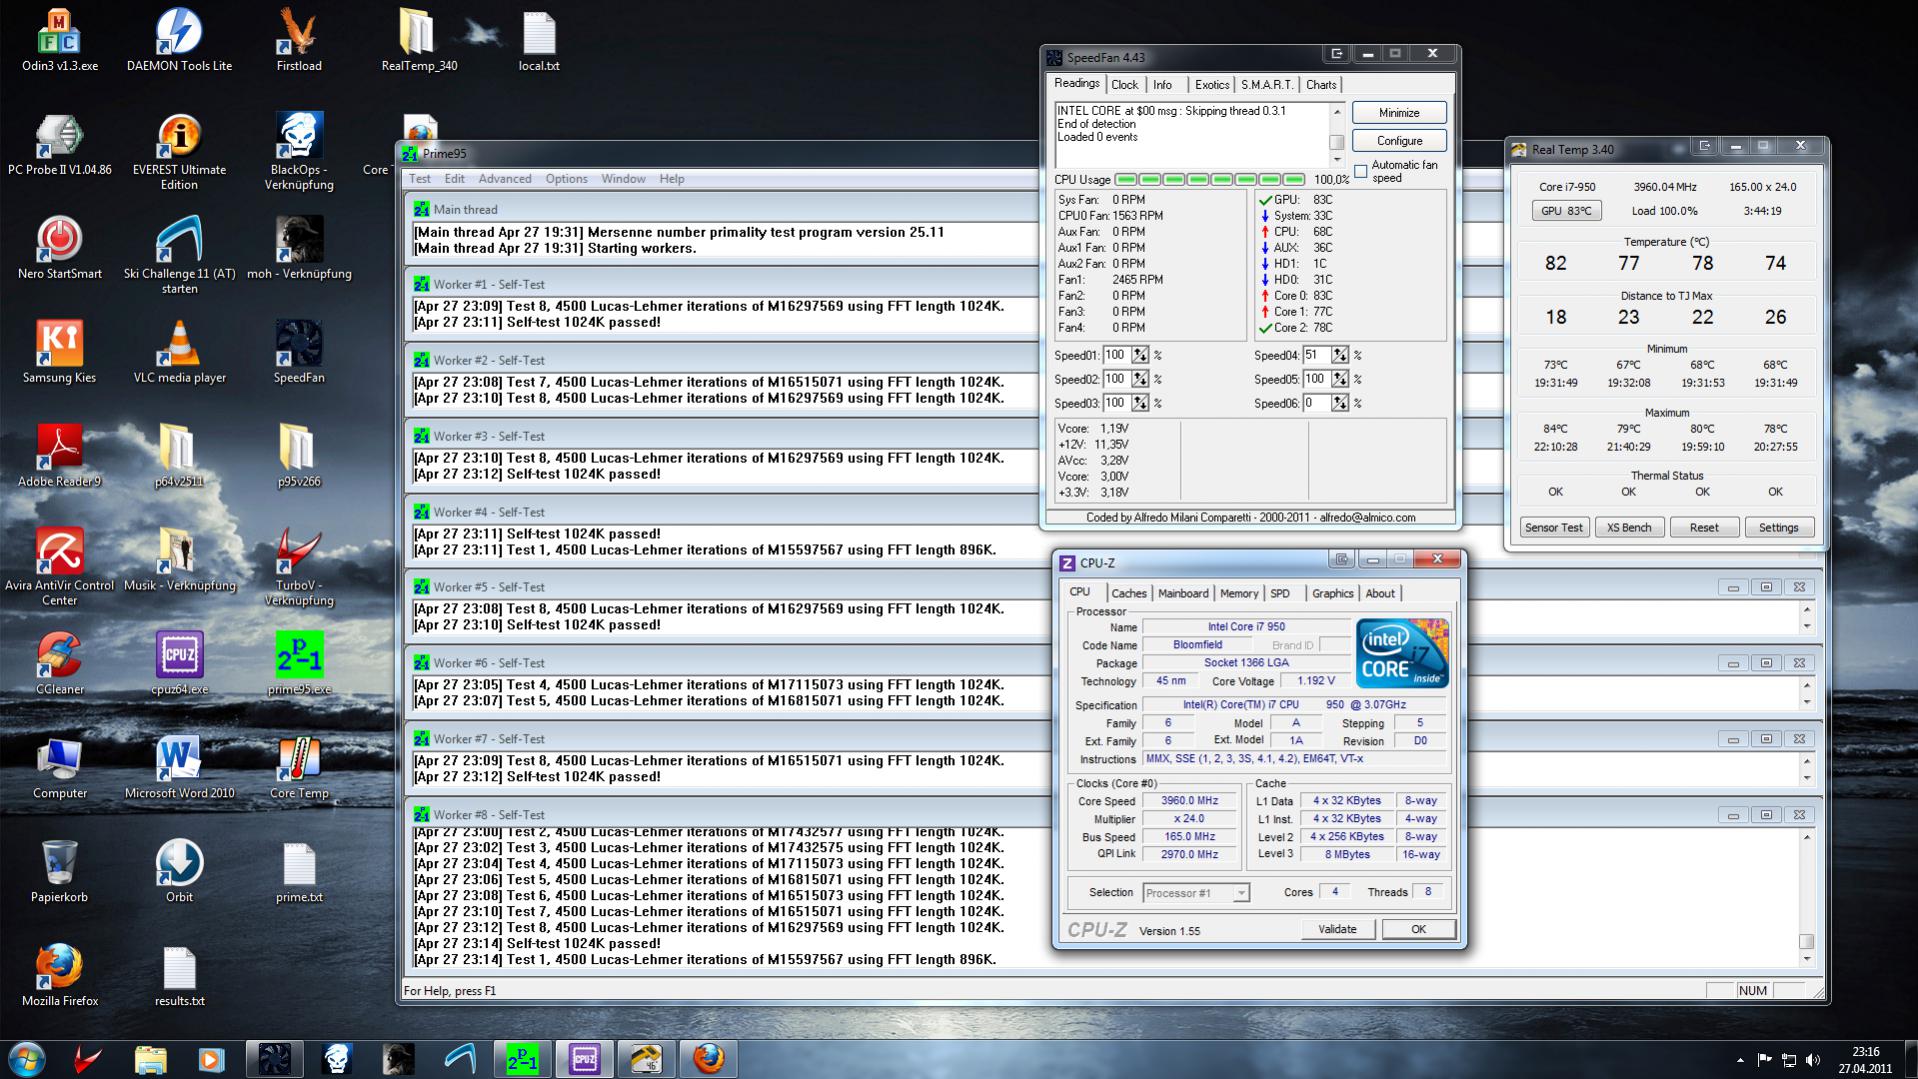Click GPU 83°C button in Real Temp
This screenshot has height=1079, width=1918.
[x=1566, y=211]
